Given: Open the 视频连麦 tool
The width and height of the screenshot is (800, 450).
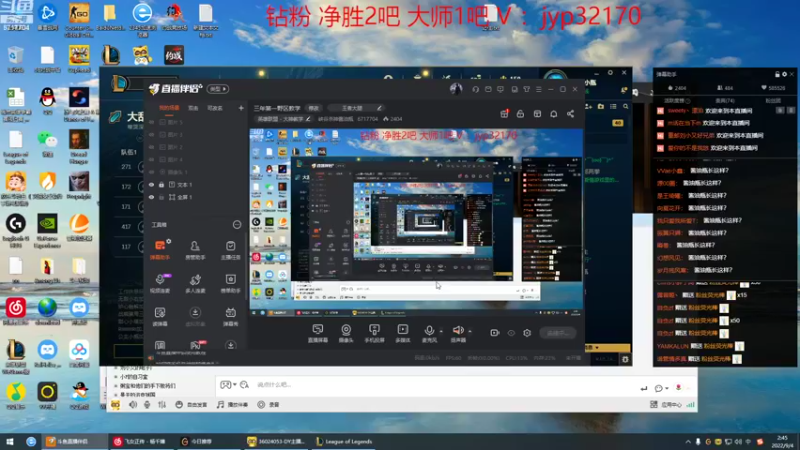Looking at the screenshot, I should pyautogui.click(x=160, y=283).
